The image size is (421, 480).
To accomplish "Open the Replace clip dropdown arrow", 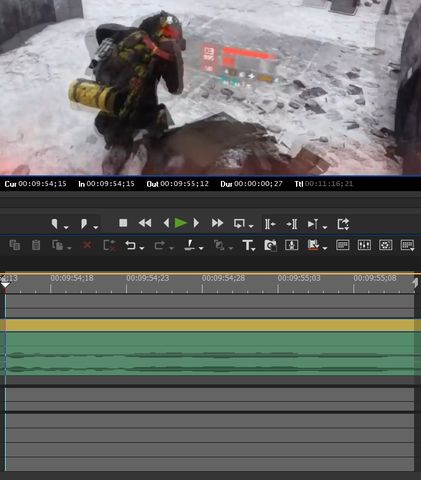I will click(x=69, y=248).
